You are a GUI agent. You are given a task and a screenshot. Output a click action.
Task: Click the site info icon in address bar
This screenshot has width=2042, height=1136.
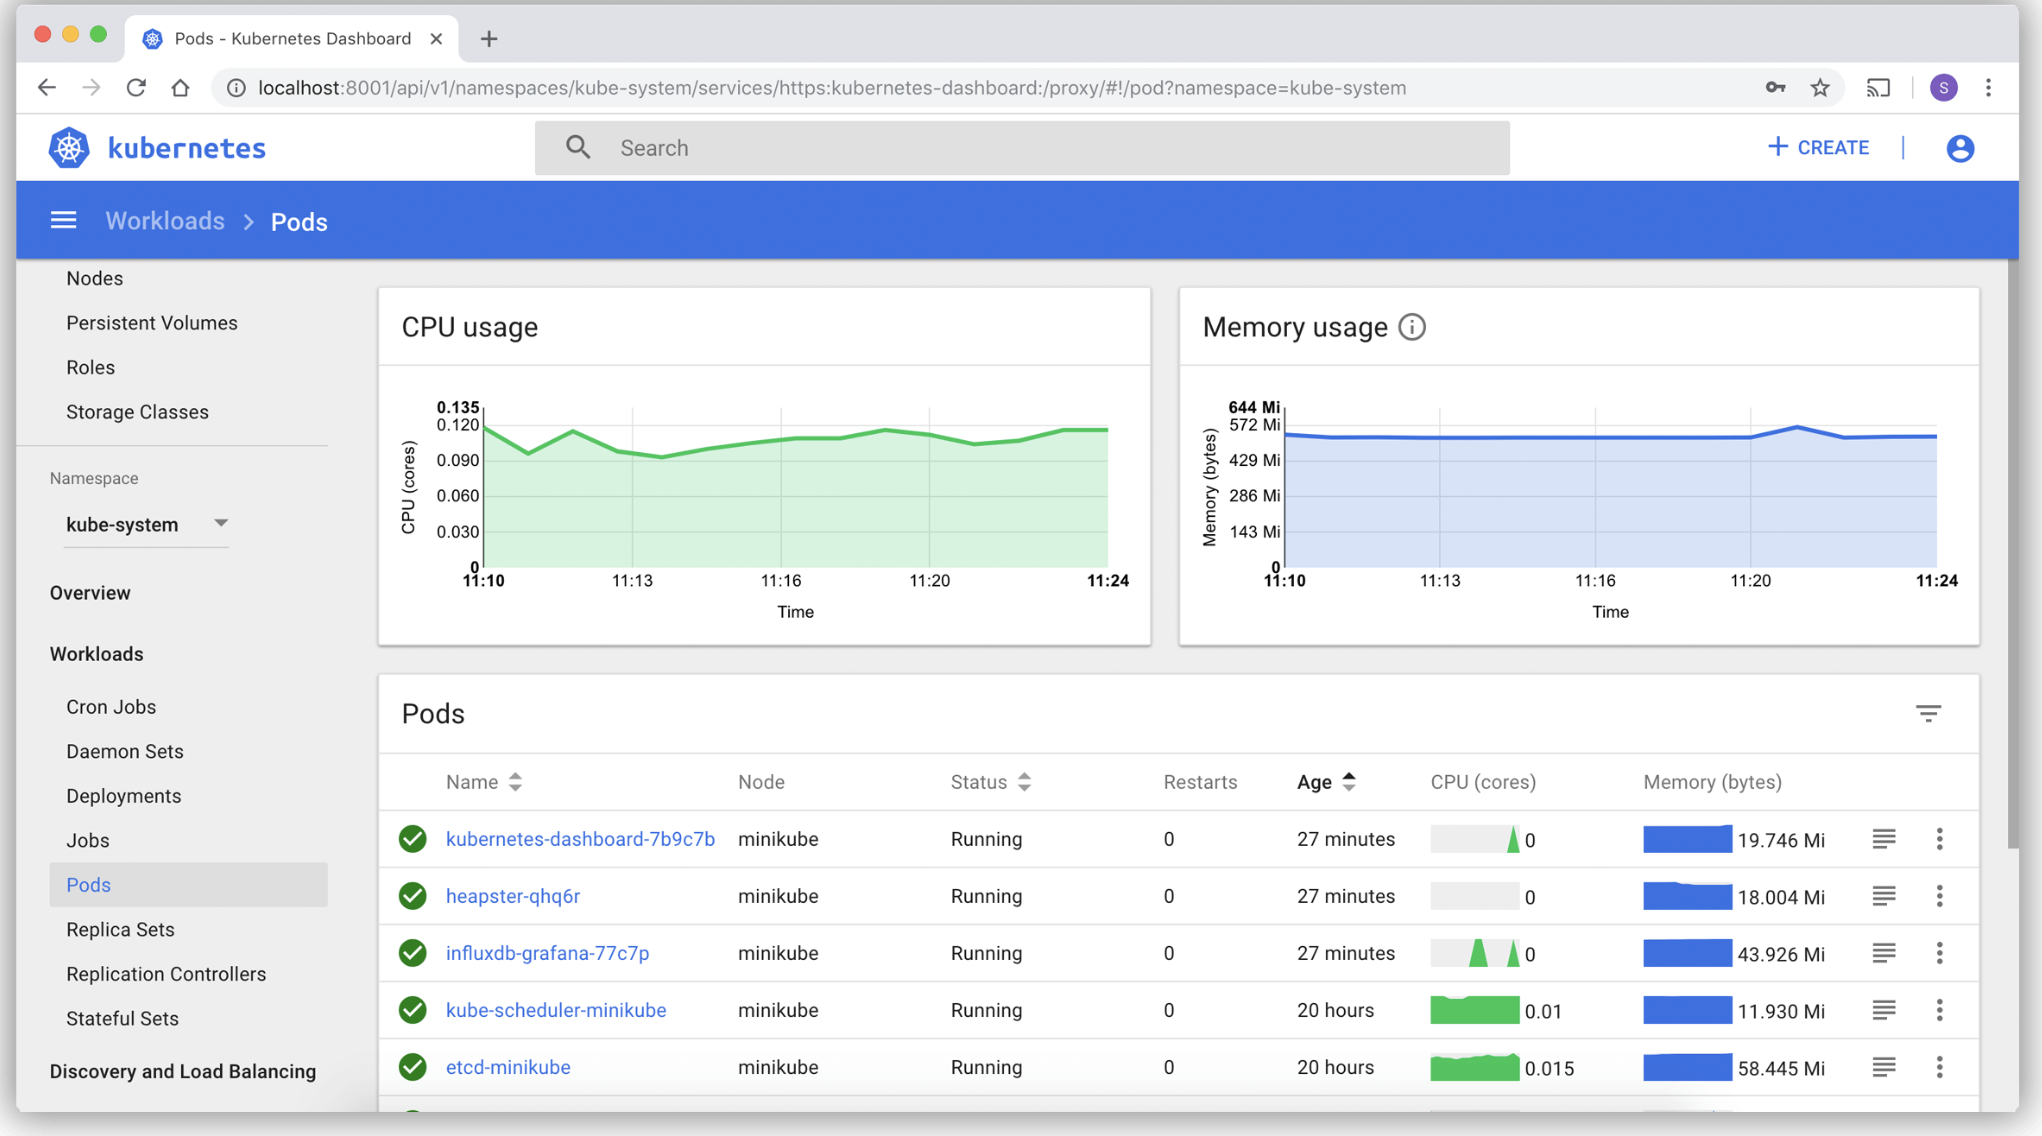point(236,88)
